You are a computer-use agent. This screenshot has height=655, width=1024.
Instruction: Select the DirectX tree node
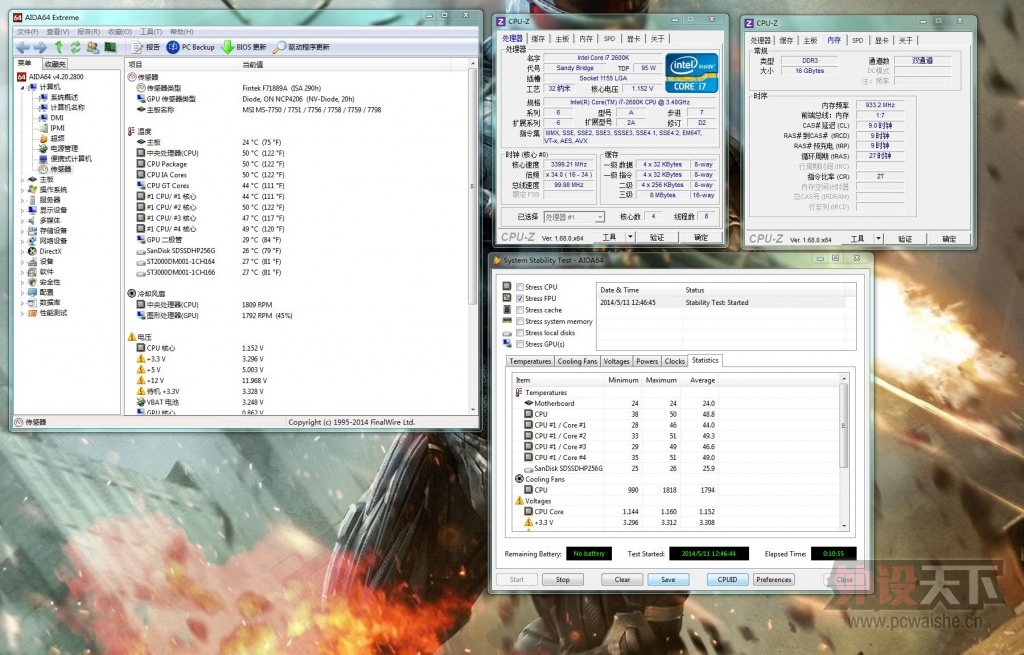coord(45,251)
